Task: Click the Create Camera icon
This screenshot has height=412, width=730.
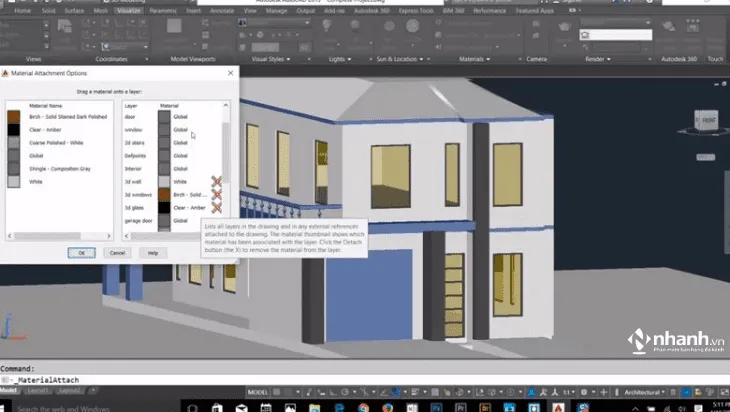Action: tap(536, 24)
